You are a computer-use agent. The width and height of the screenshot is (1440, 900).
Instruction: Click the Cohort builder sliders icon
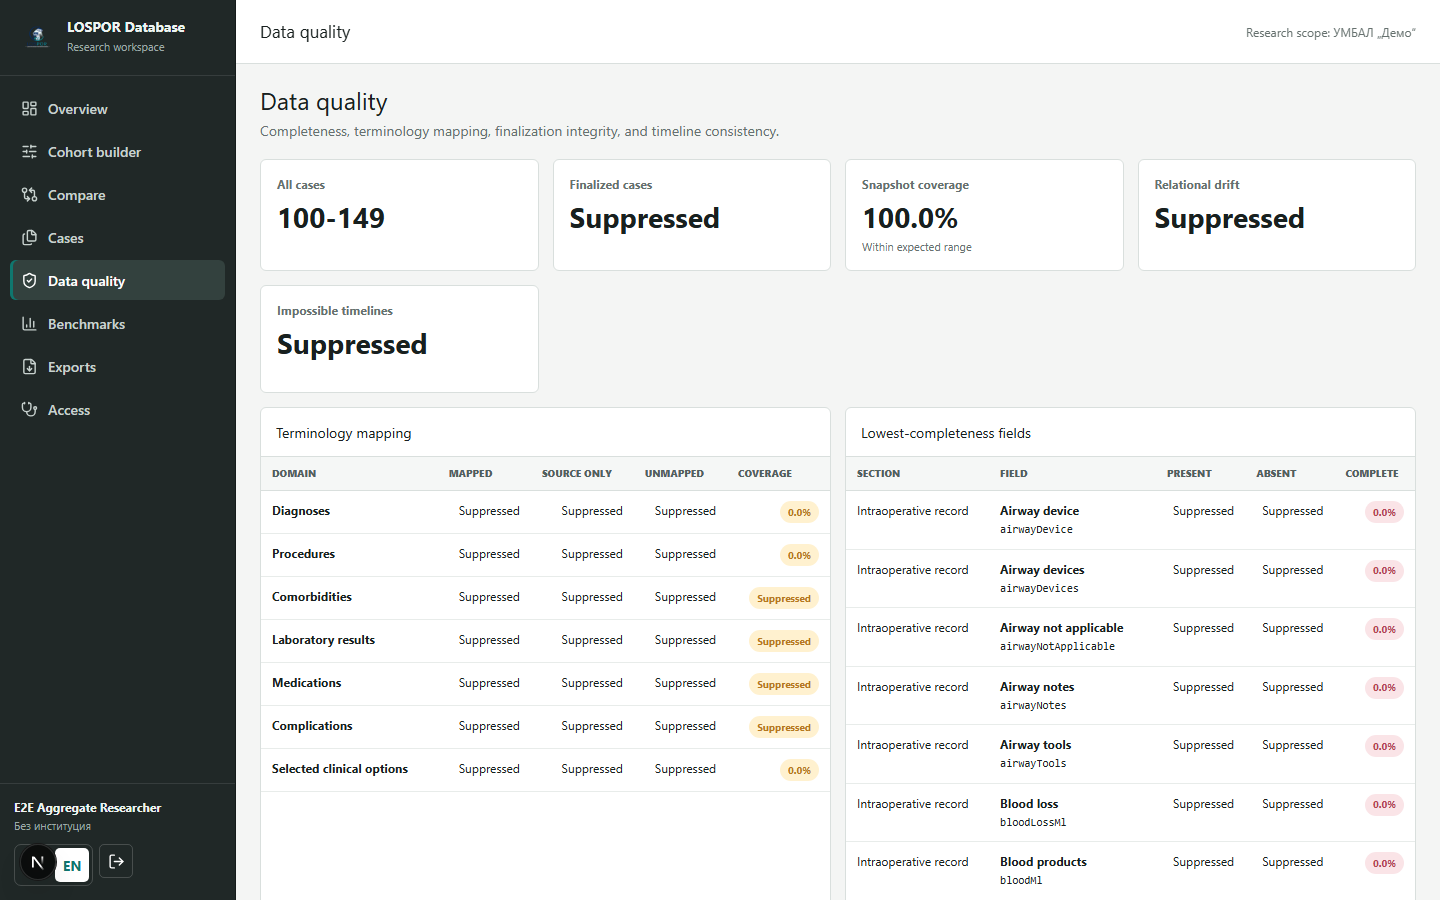click(x=29, y=152)
